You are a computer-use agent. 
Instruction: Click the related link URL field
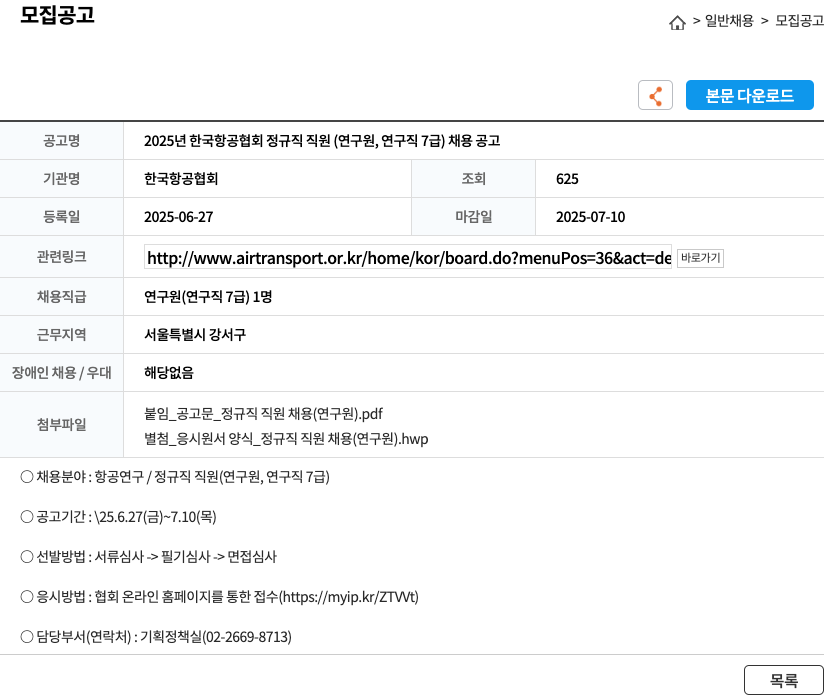point(408,258)
